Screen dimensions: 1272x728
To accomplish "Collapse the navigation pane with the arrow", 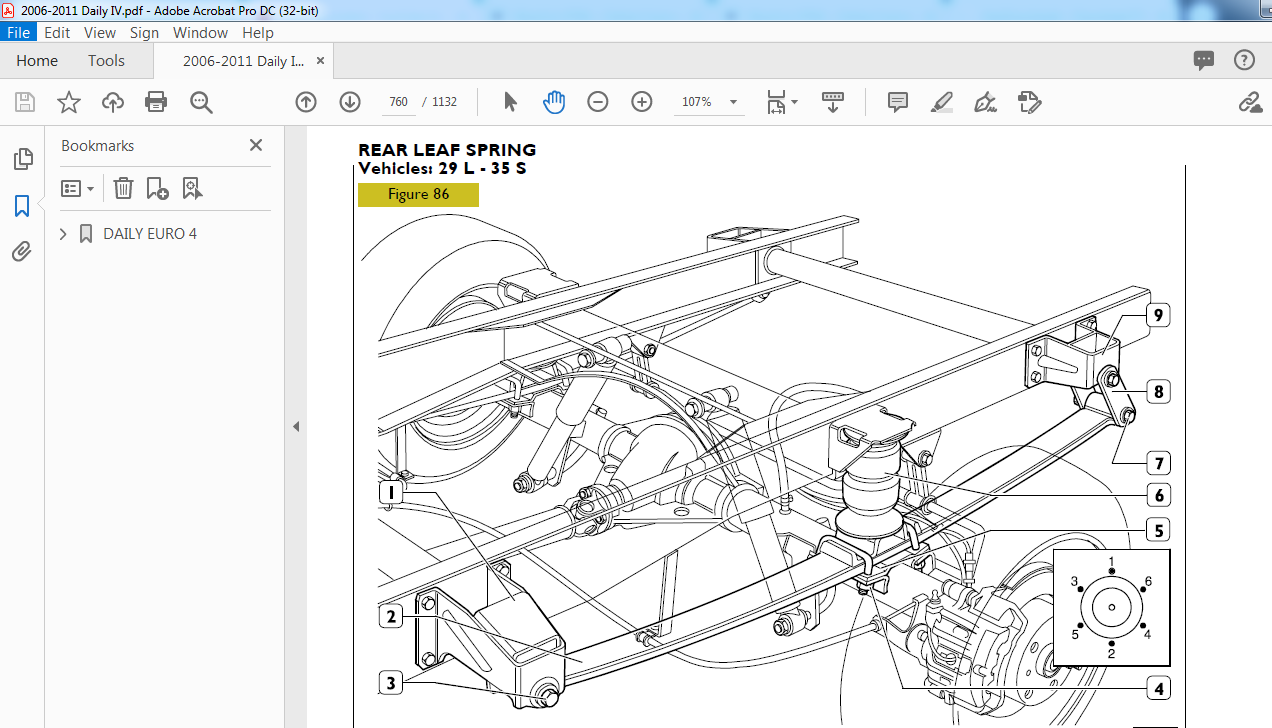I will [x=296, y=426].
